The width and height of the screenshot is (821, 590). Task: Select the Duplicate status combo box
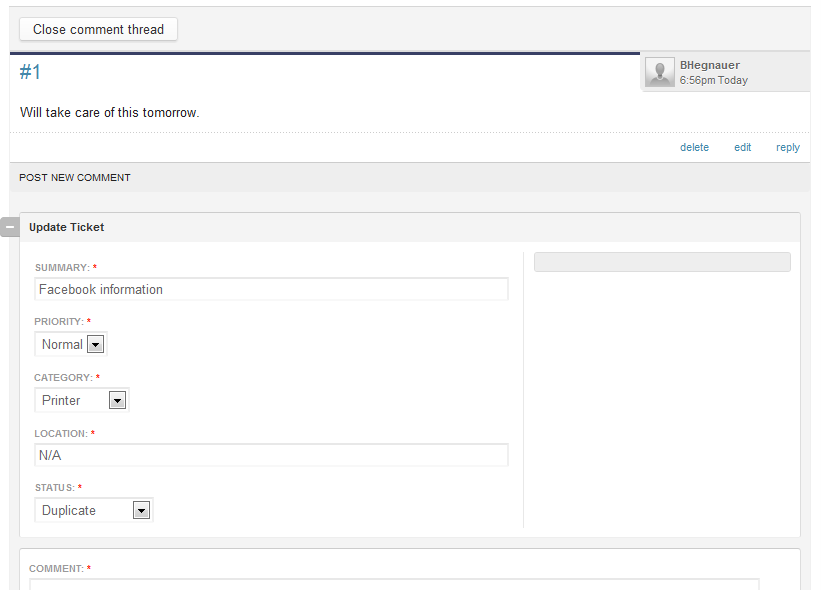pos(94,510)
